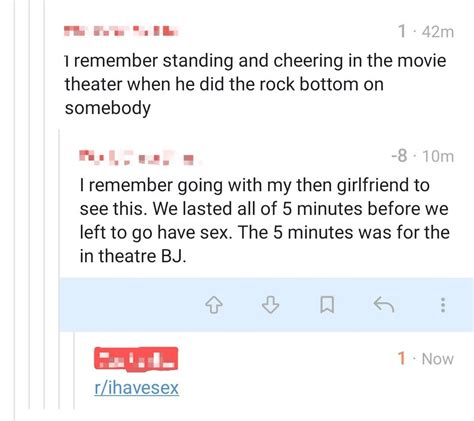This screenshot has height=421, width=474.
Task: Tap the word 'somebody' in first comment
Action: tap(108, 108)
